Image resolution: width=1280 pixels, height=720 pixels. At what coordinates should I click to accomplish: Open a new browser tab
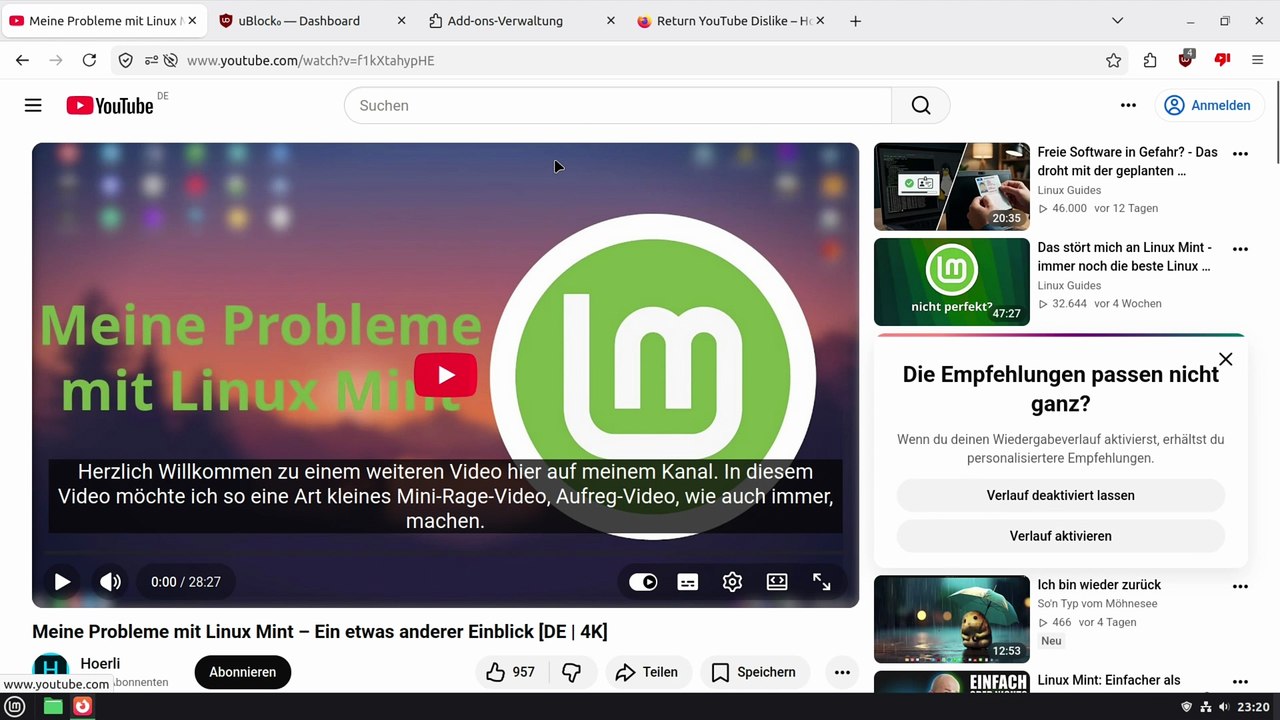click(855, 21)
